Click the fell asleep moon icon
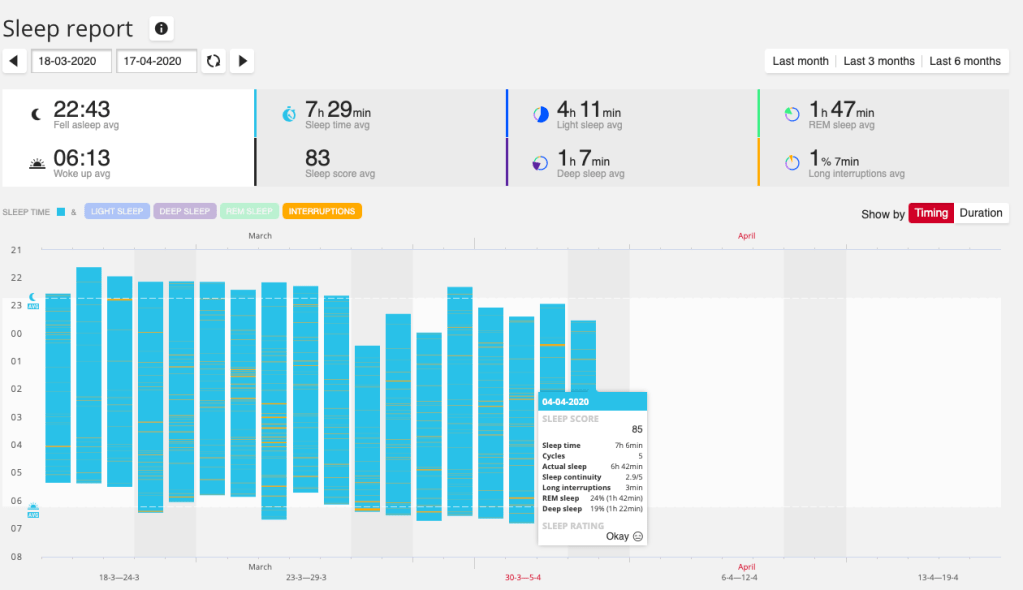Image resolution: width=1023 pixels, height=590 pixels. coord(37,114)
